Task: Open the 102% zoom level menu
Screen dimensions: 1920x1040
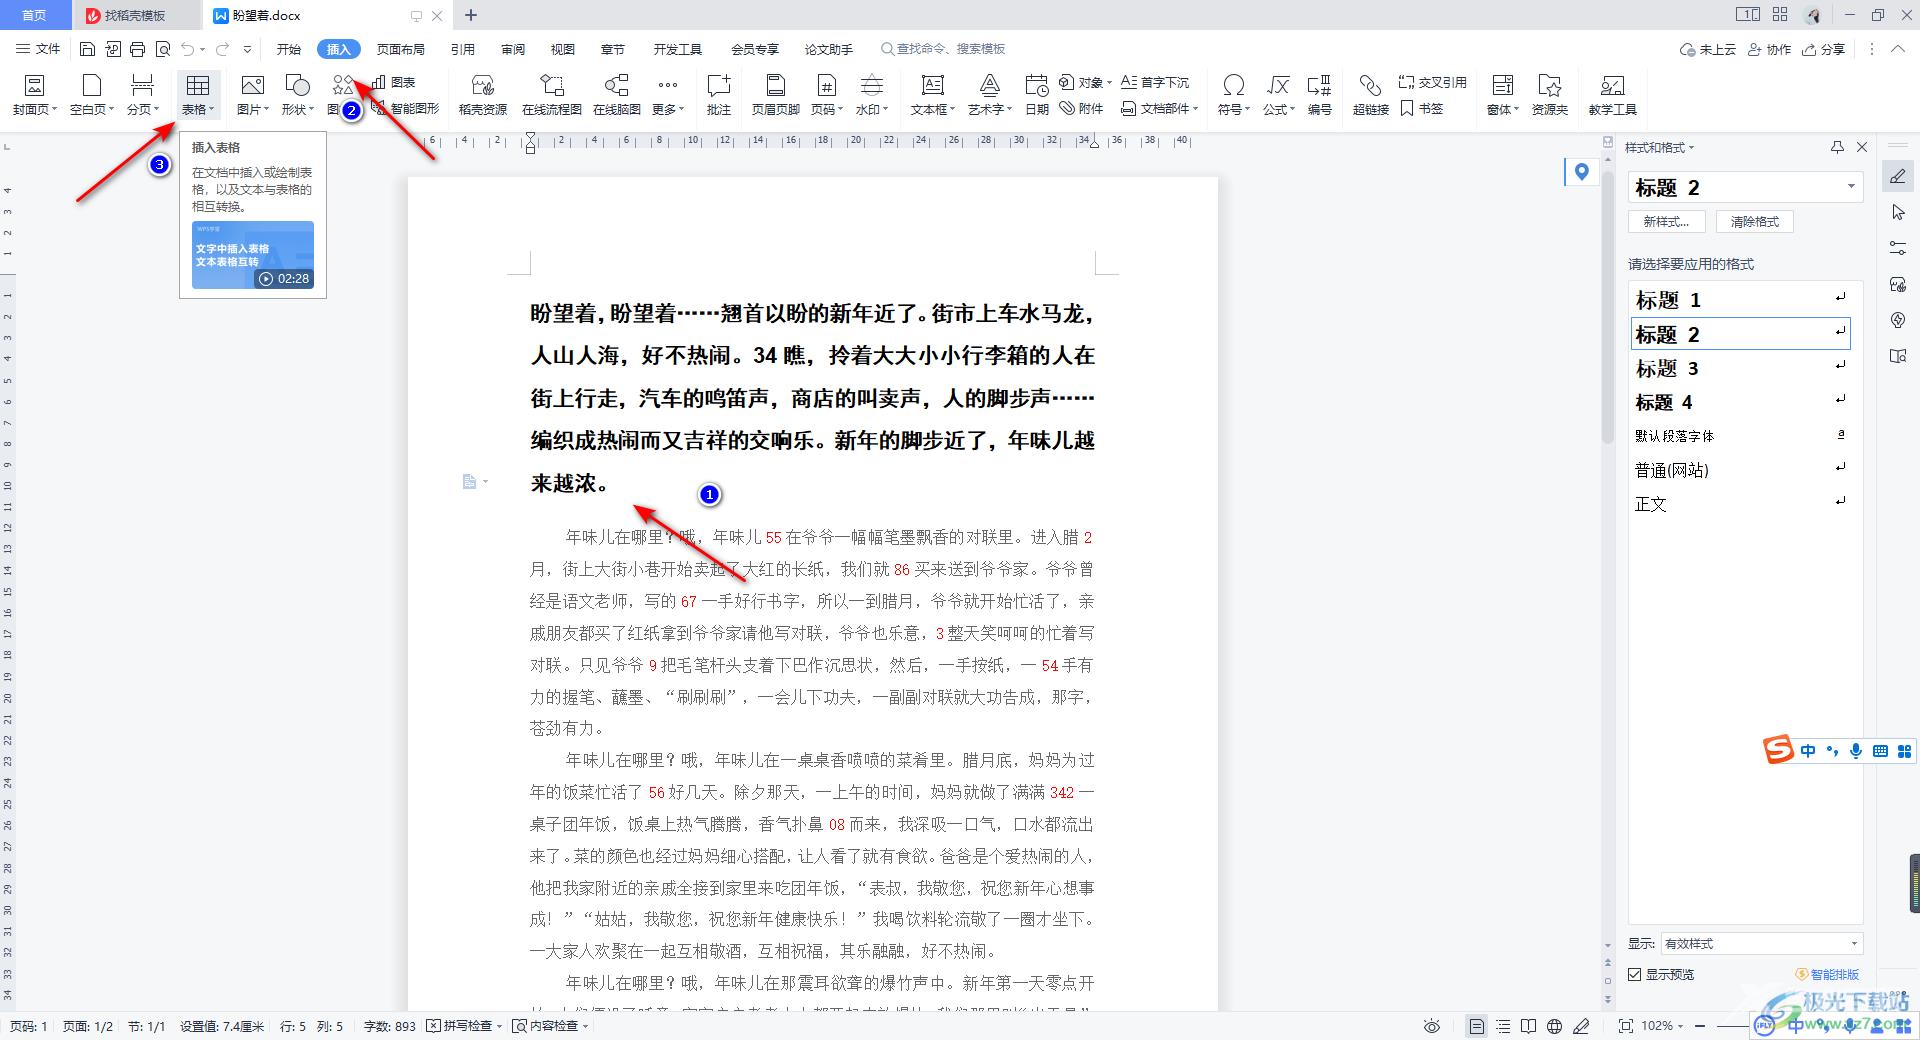Action: coord(1662,1026)
